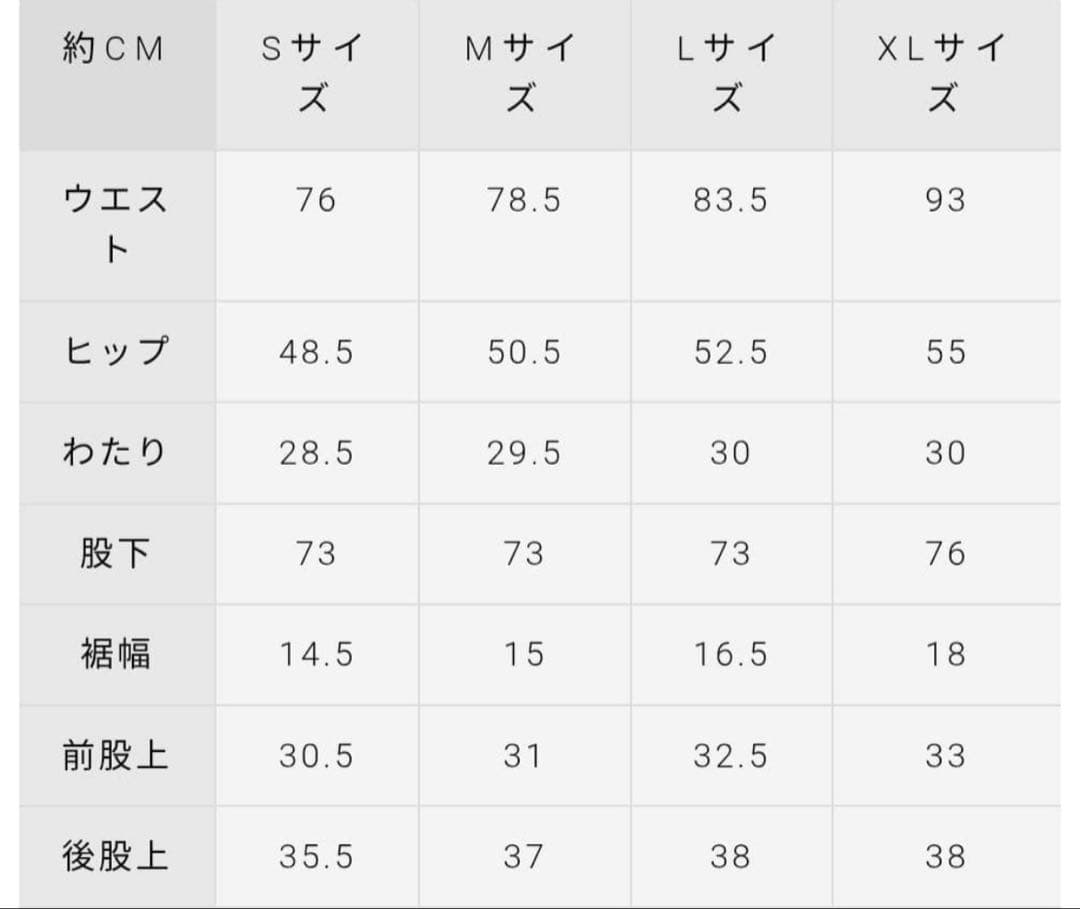This screenshot has width=1080, height=909.
Task: Select the ウエスト row label
Action: [115, 224]
